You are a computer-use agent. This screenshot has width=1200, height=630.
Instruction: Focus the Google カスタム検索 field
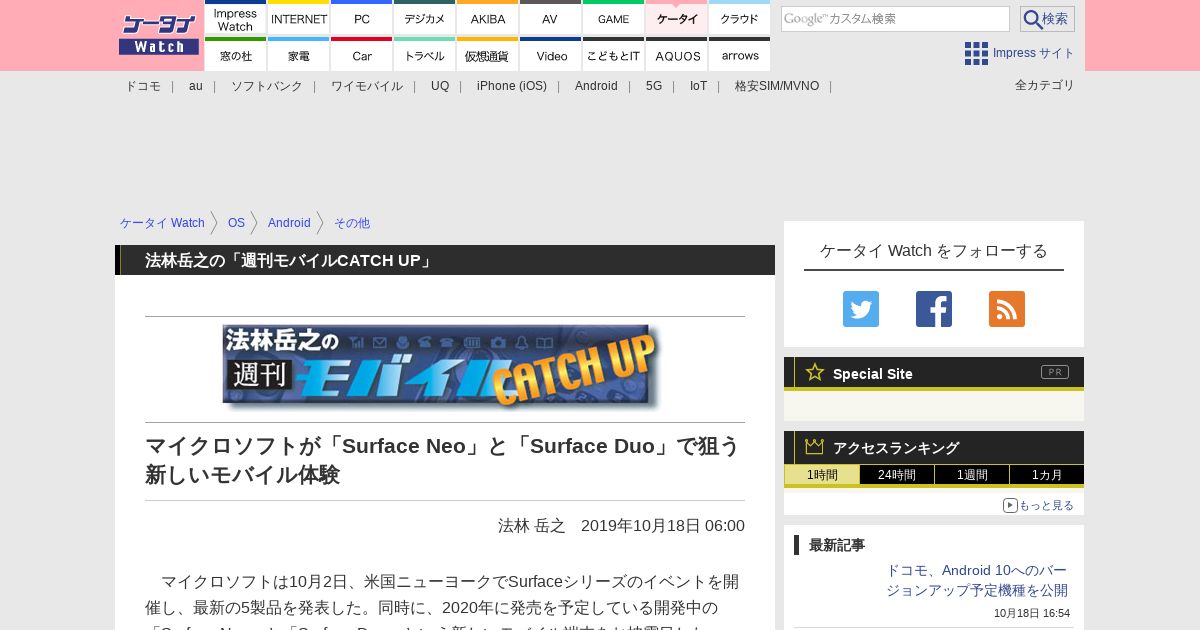895,19
